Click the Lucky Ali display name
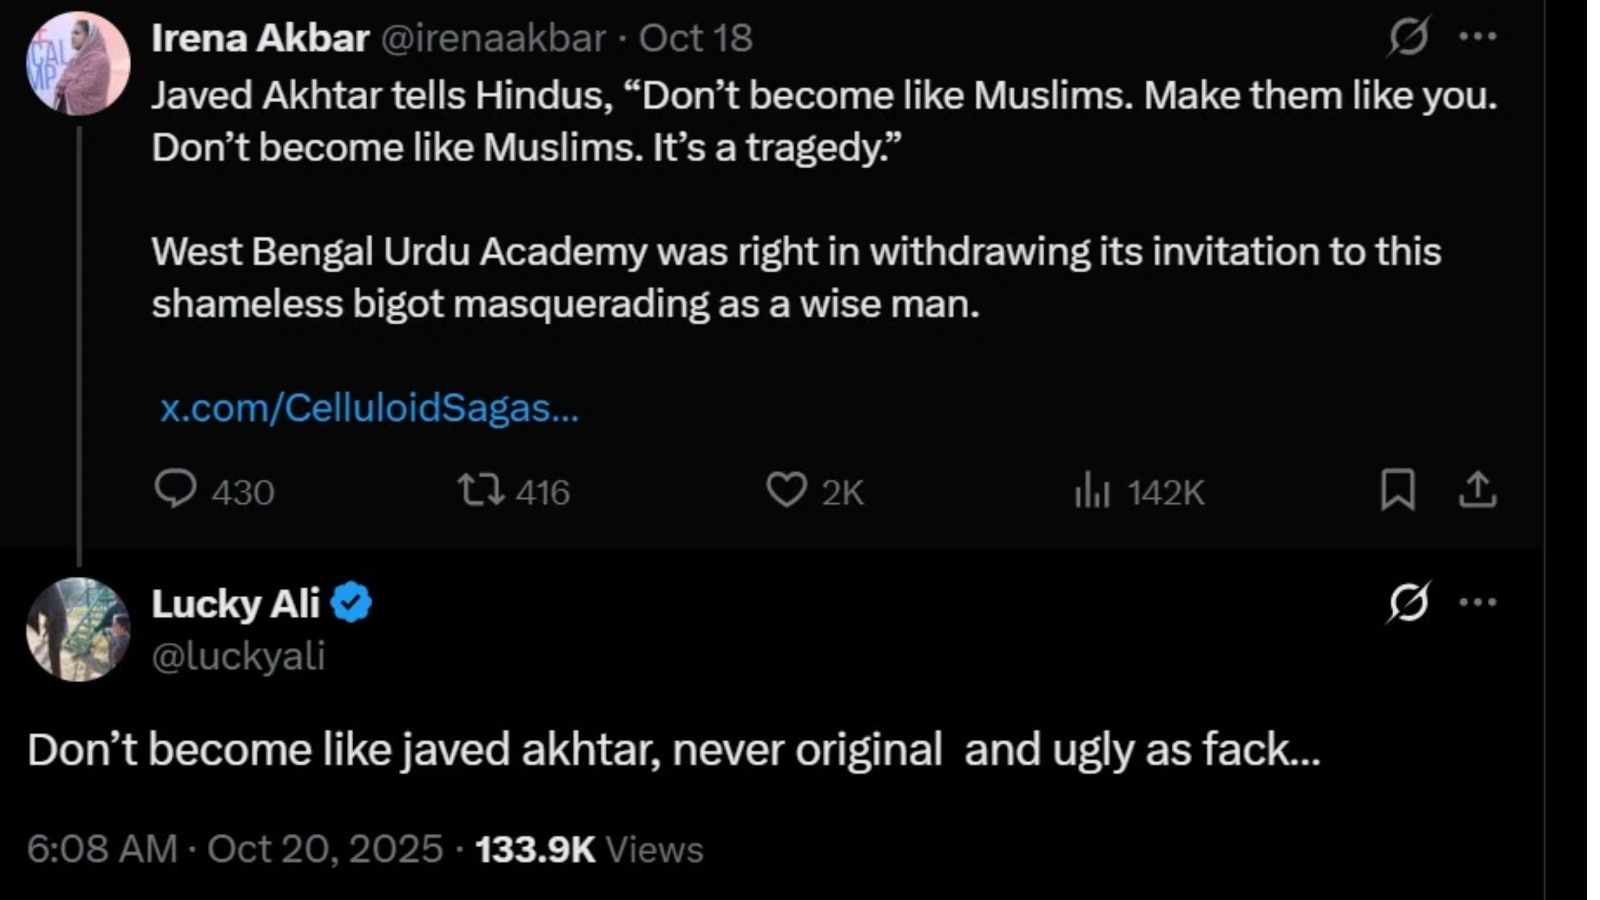1600x900 pixels. point(235,604)
